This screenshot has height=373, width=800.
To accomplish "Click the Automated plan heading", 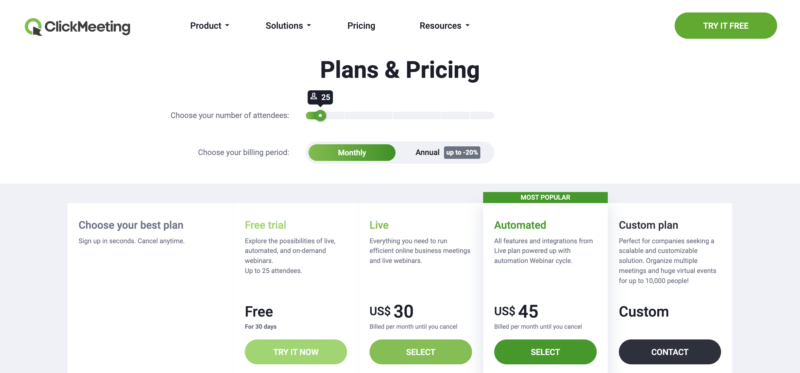I will [520, 225].
